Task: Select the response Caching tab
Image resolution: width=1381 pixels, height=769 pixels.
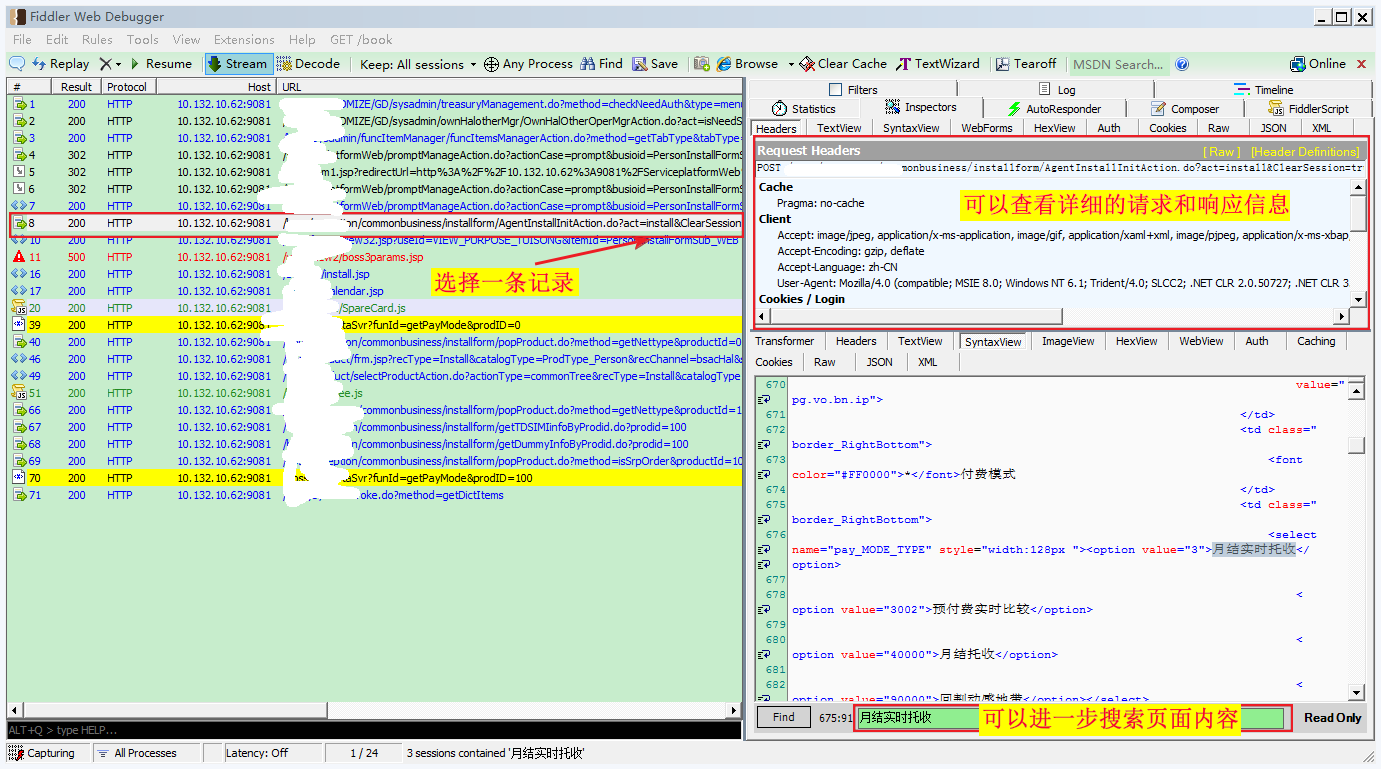Action: coord(1316,341)
